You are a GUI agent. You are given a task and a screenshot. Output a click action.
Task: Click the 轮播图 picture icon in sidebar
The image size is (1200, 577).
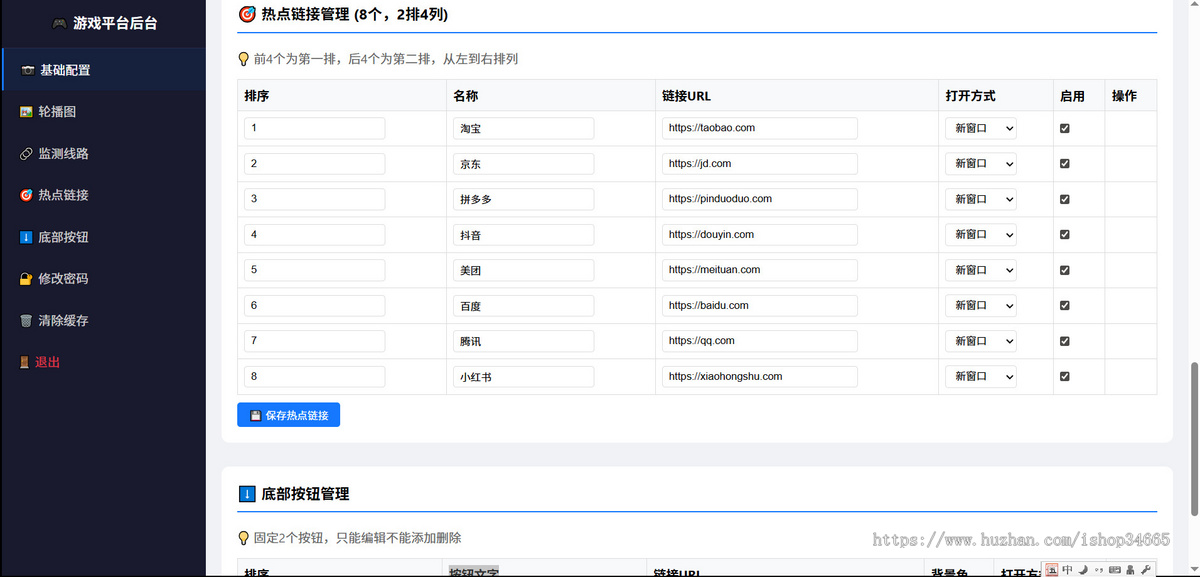pyautogui.click(x=26, y=112)
